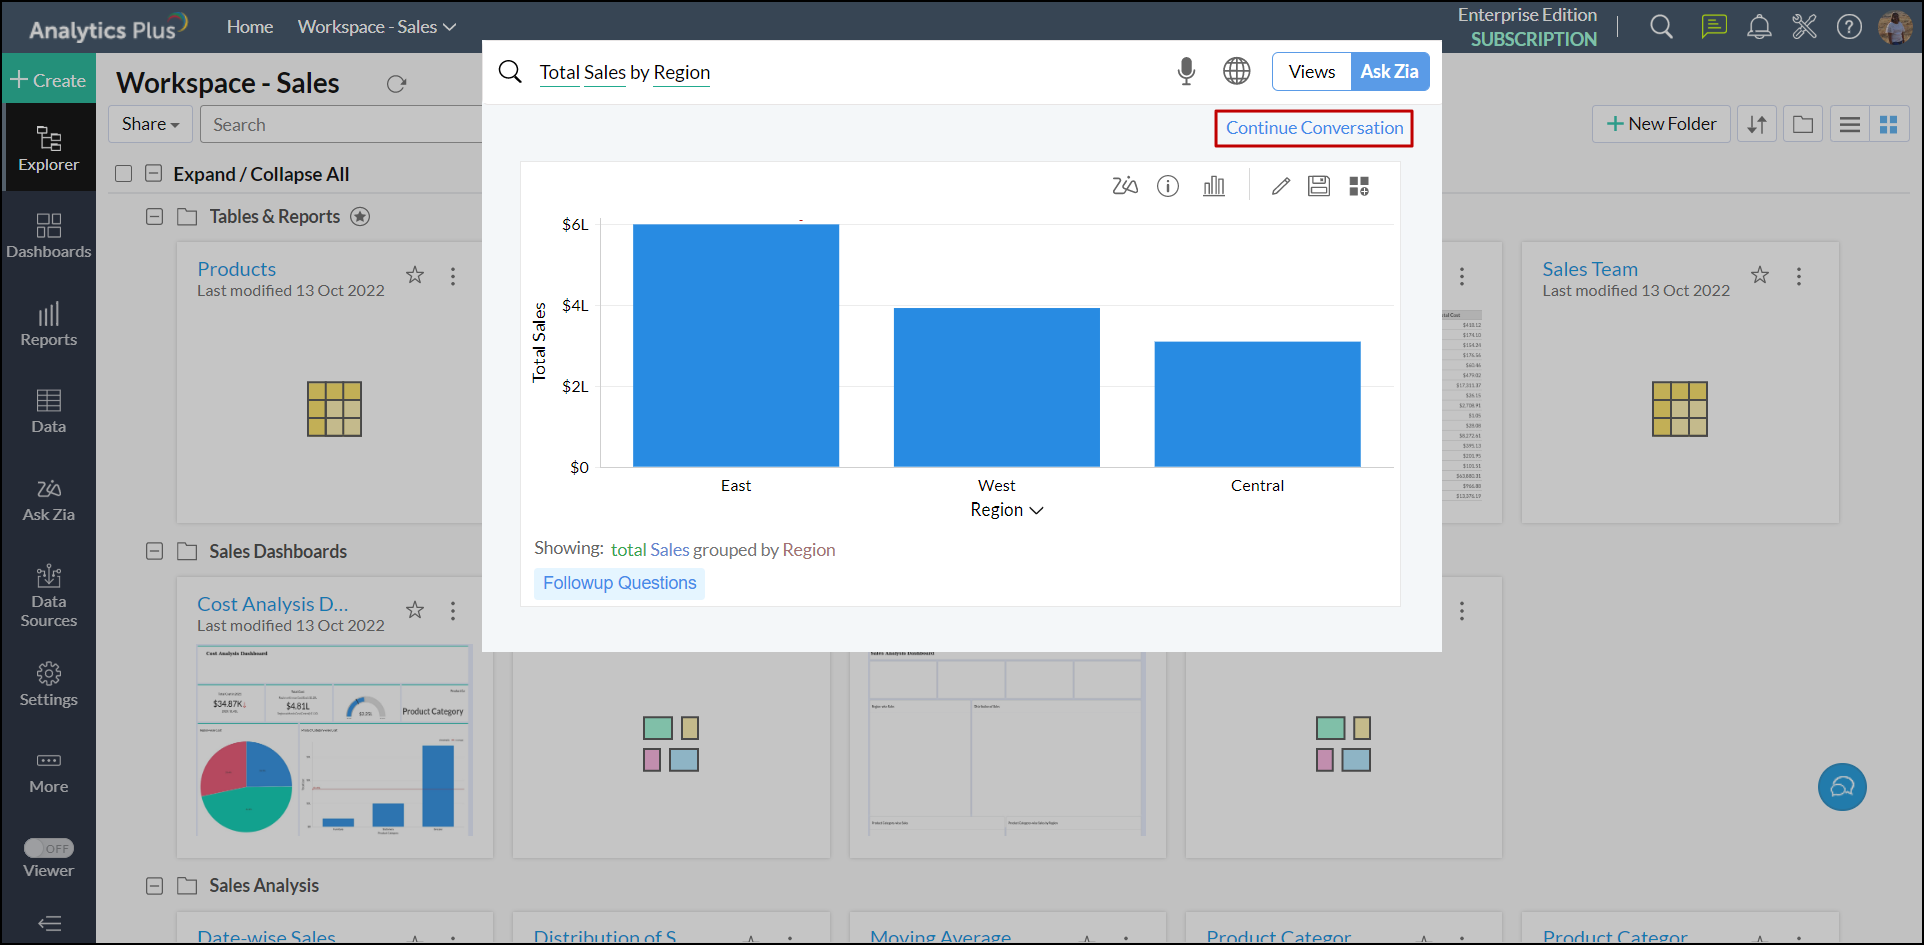Click the microphone voice input icon
Image resolution: width=1924 pixels, height=945 pixels.
point(1186,71)
